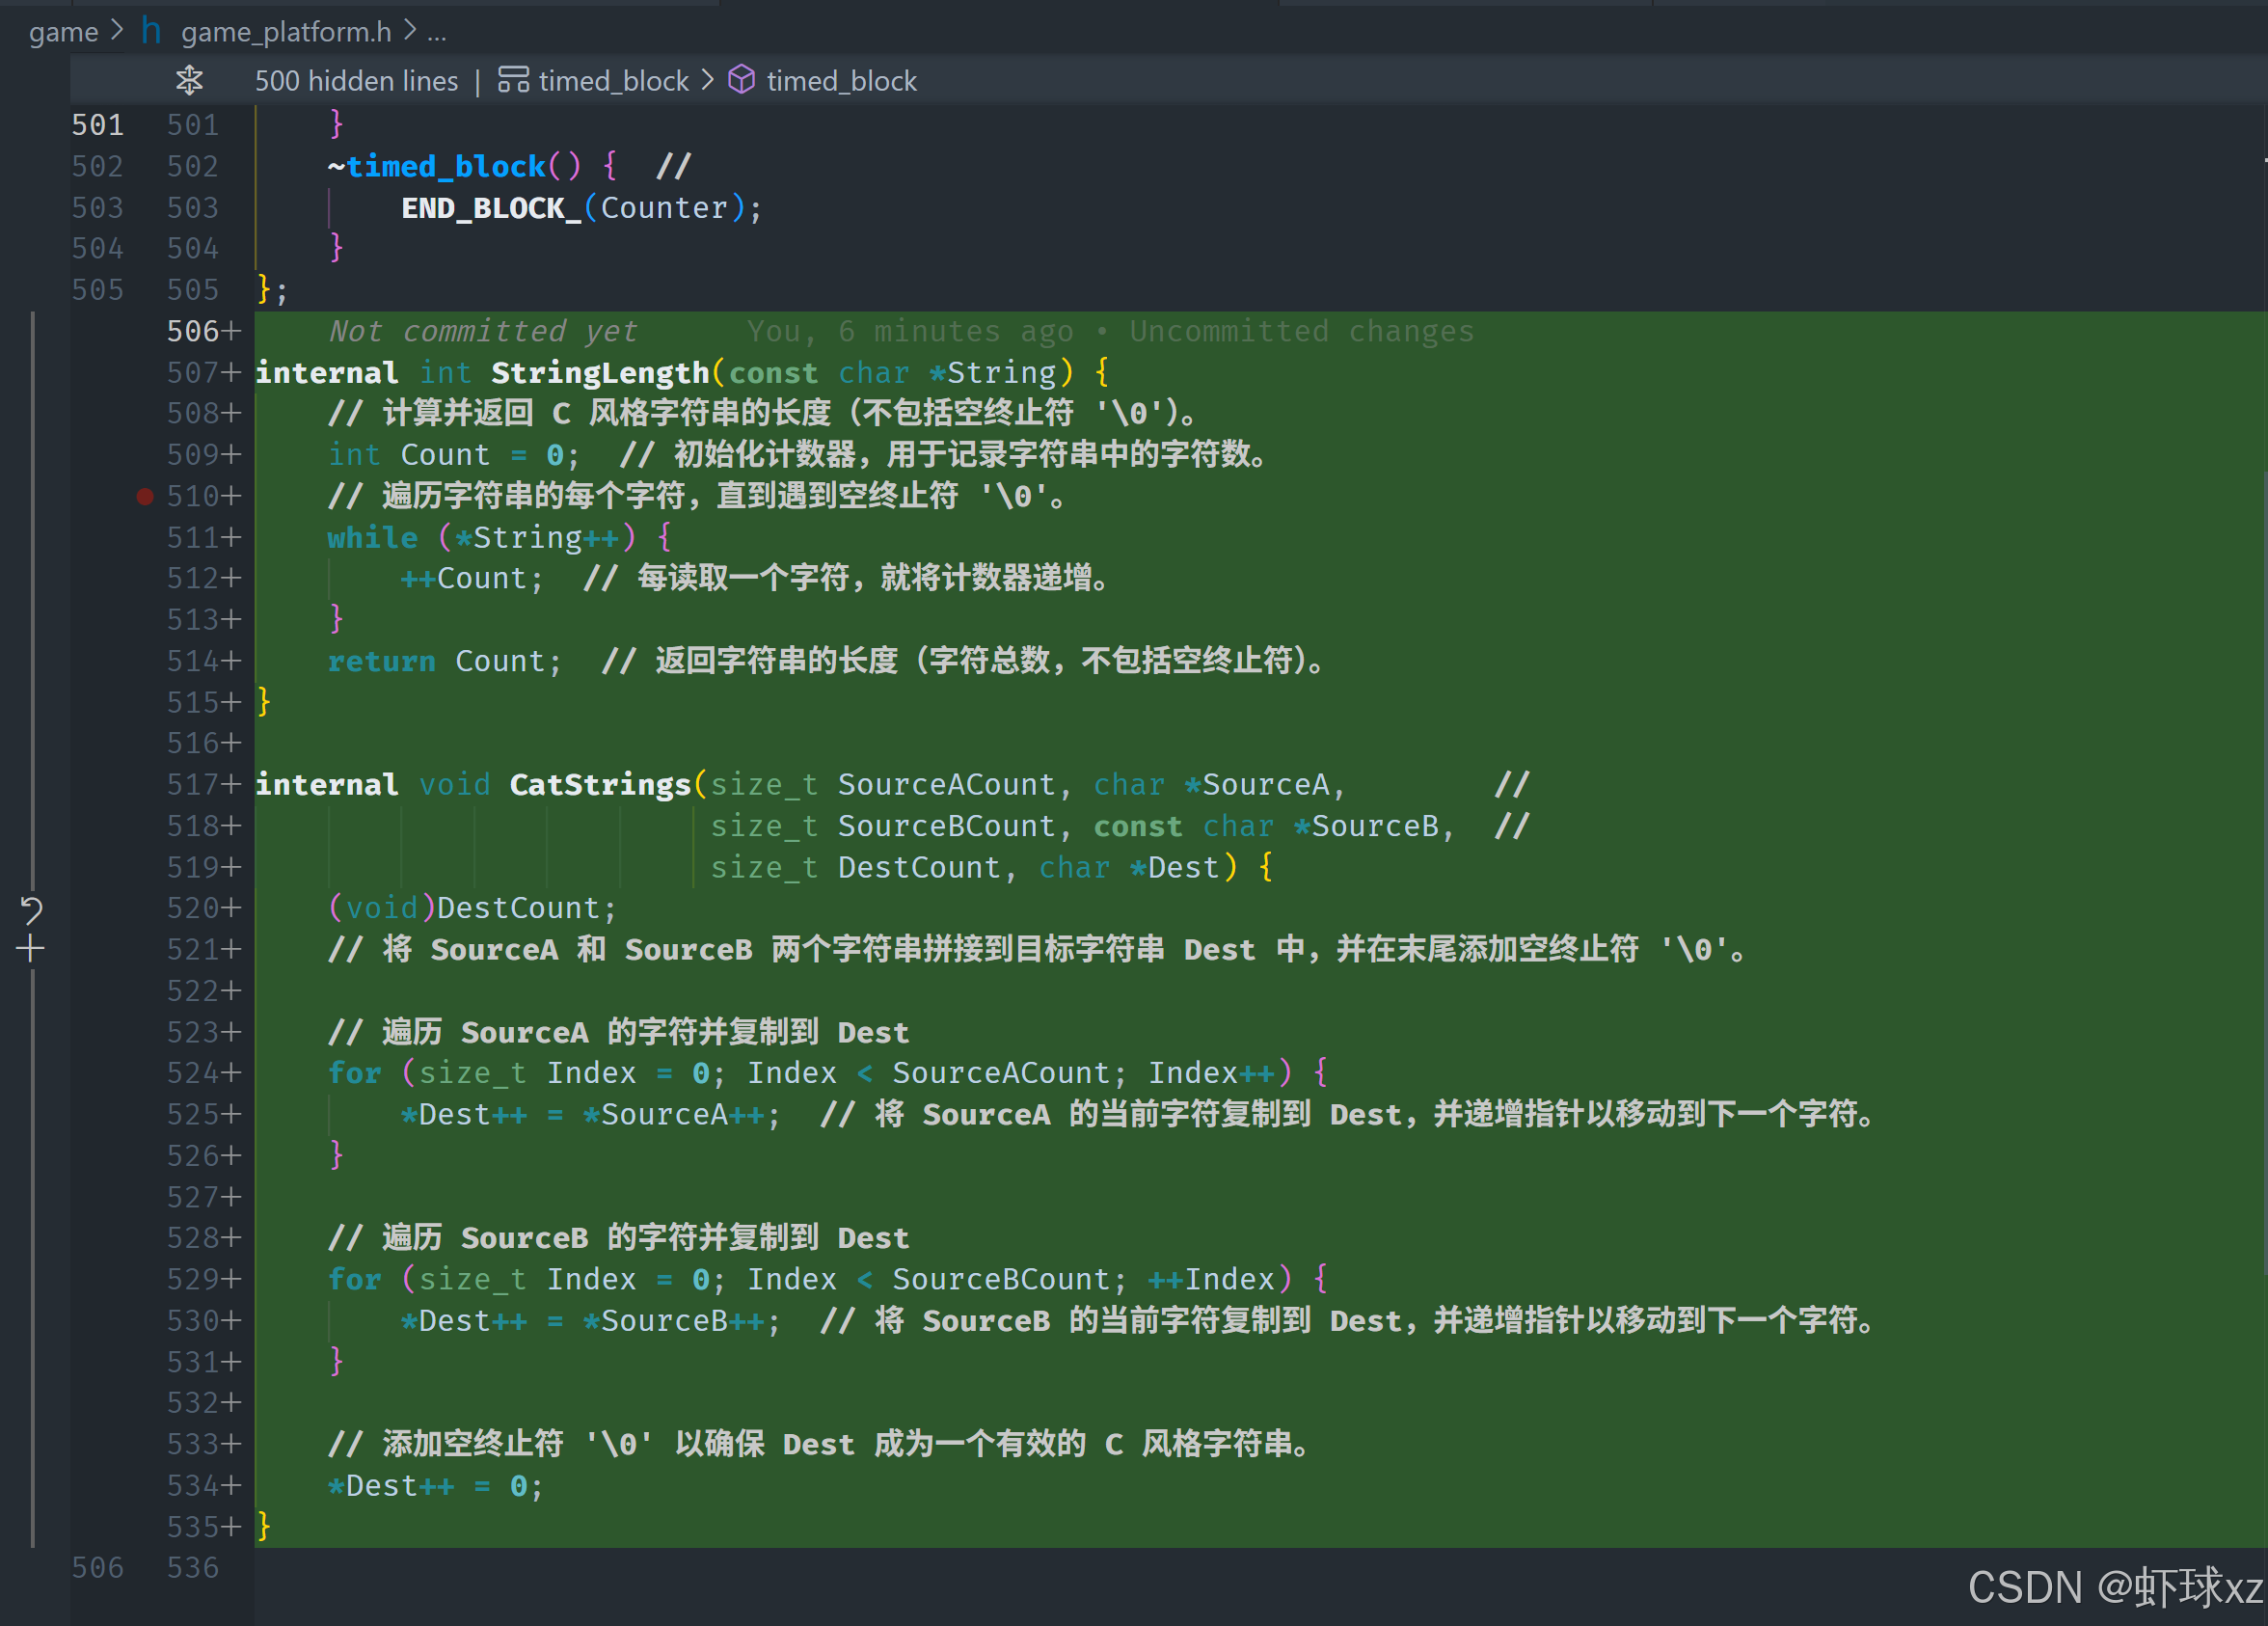Toggle the red breakpoint at line 510

point(145,496)
